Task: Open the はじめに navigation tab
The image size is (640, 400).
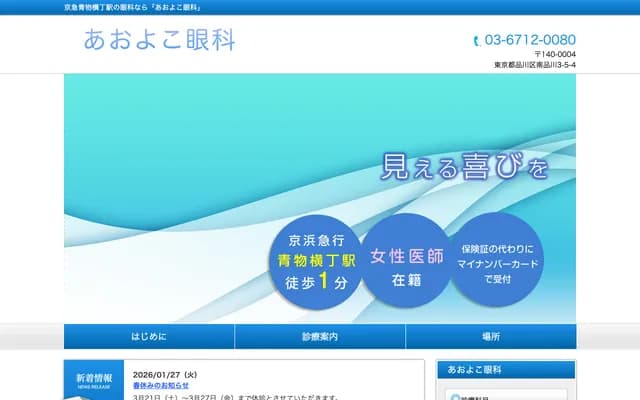Action: pos(149,337)
